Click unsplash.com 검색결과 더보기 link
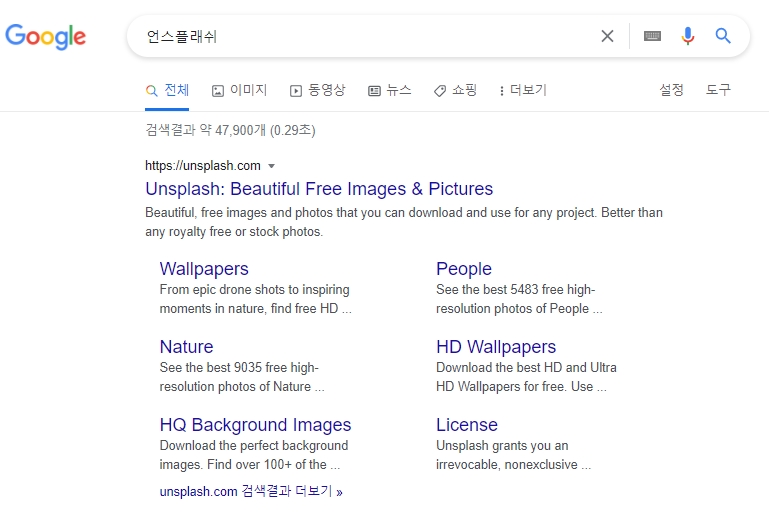This screenshot has width=769, height=515. coord(251,491)
